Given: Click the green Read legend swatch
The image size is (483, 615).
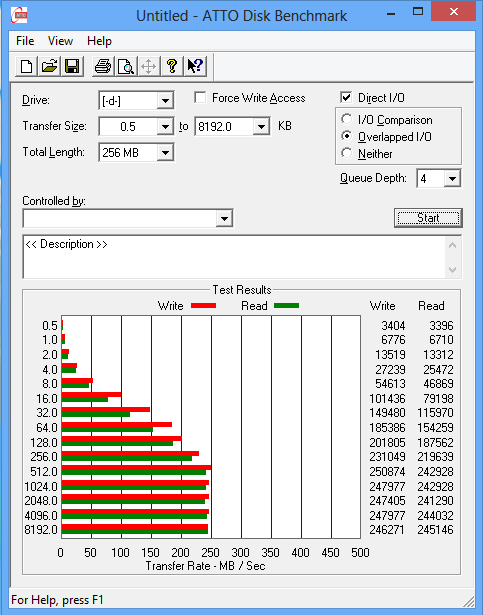Looking at the screenshot, I should coord(286,306).
